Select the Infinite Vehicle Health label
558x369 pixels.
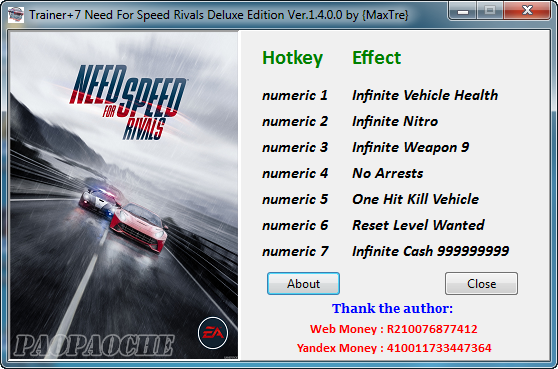(425, 95)
